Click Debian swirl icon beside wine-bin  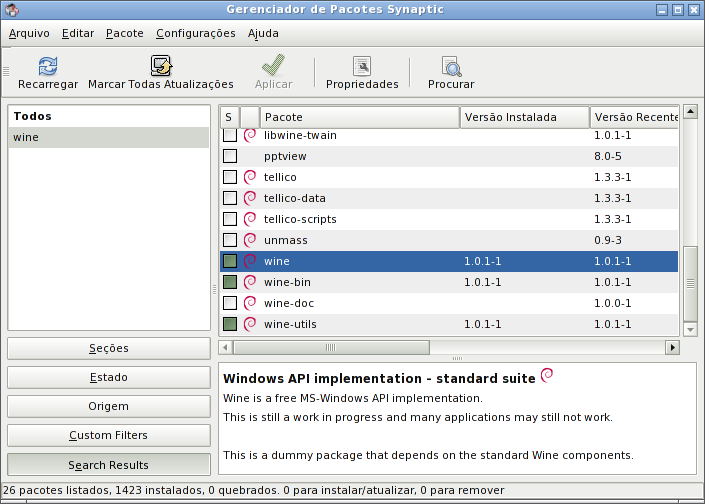(x=250, y=282)
